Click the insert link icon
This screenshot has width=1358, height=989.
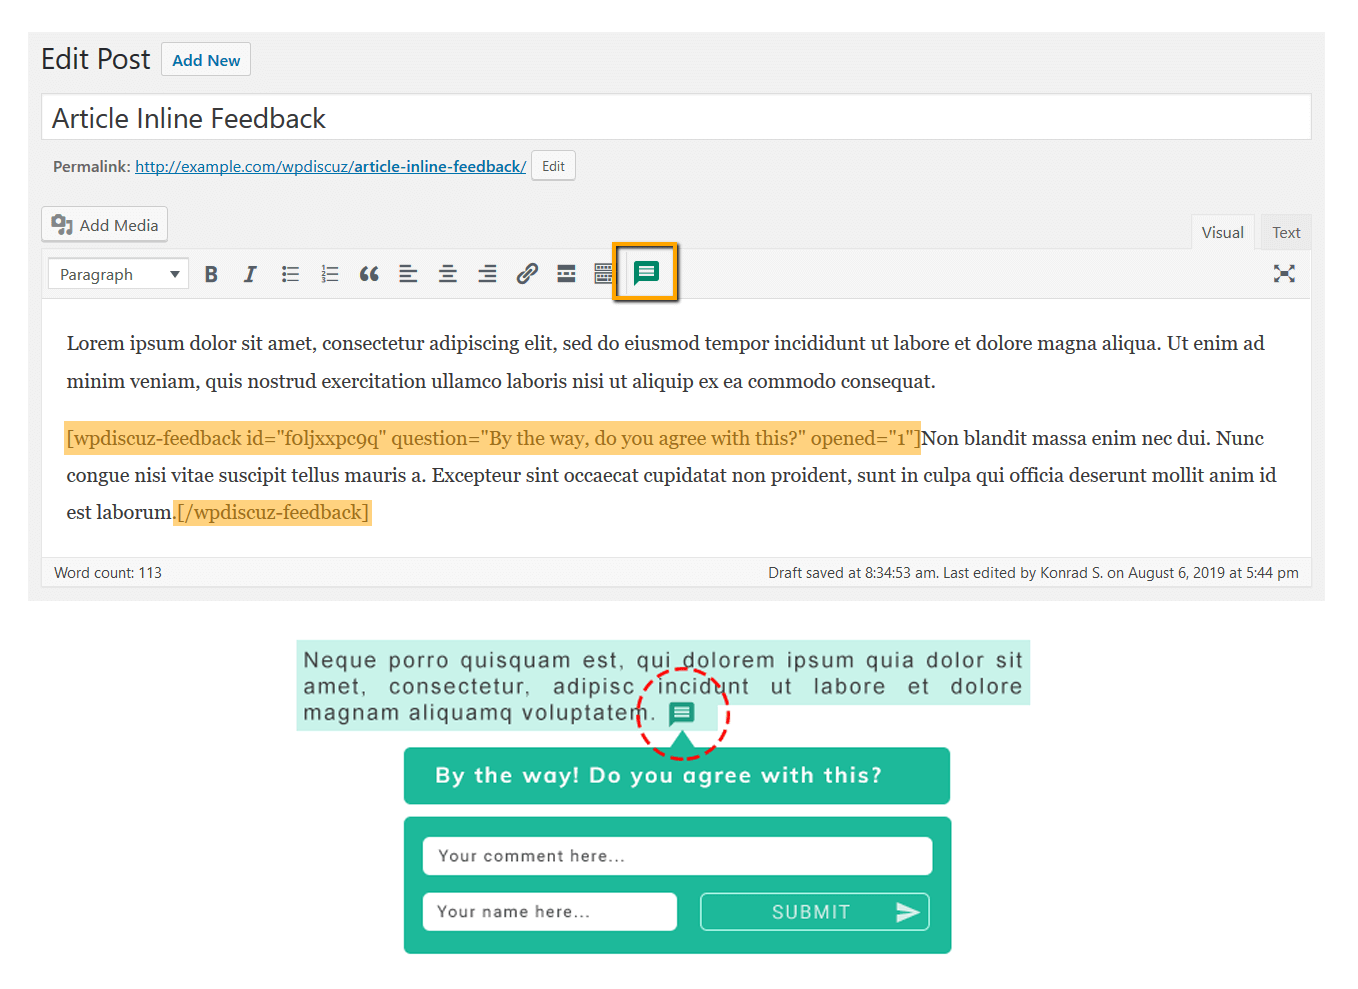[527, 274]
